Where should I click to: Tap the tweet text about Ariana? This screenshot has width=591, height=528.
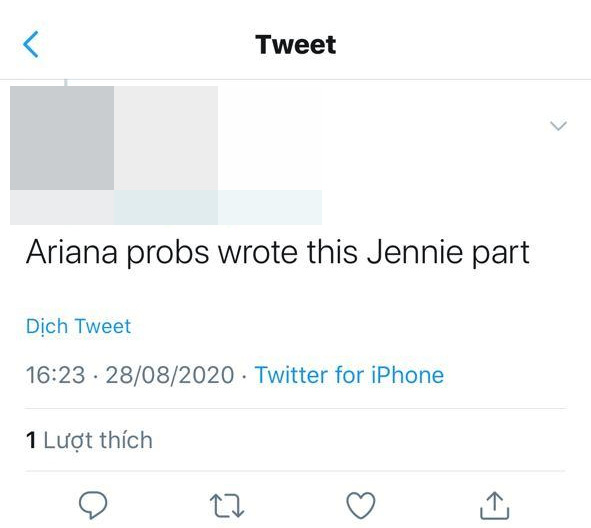tap(278, 253)
